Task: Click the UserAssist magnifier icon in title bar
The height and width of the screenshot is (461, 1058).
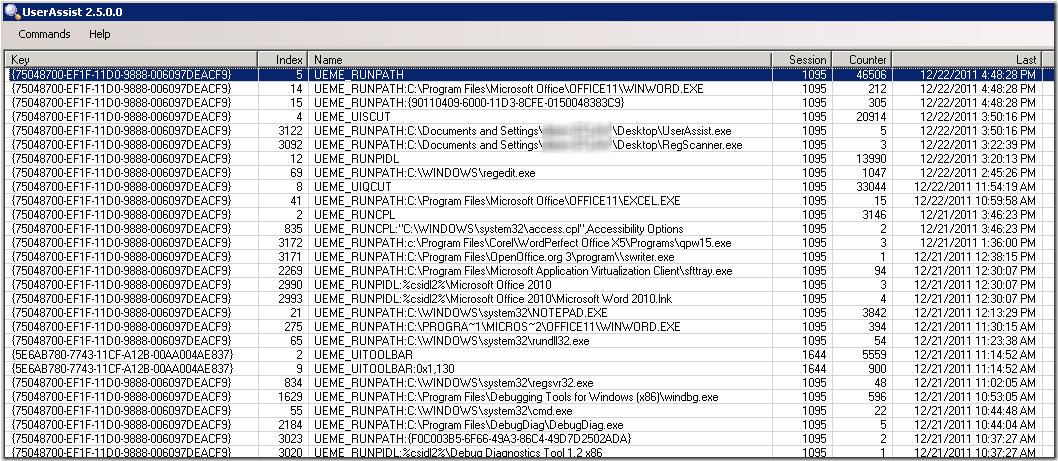Action: [x=11, y=11]
